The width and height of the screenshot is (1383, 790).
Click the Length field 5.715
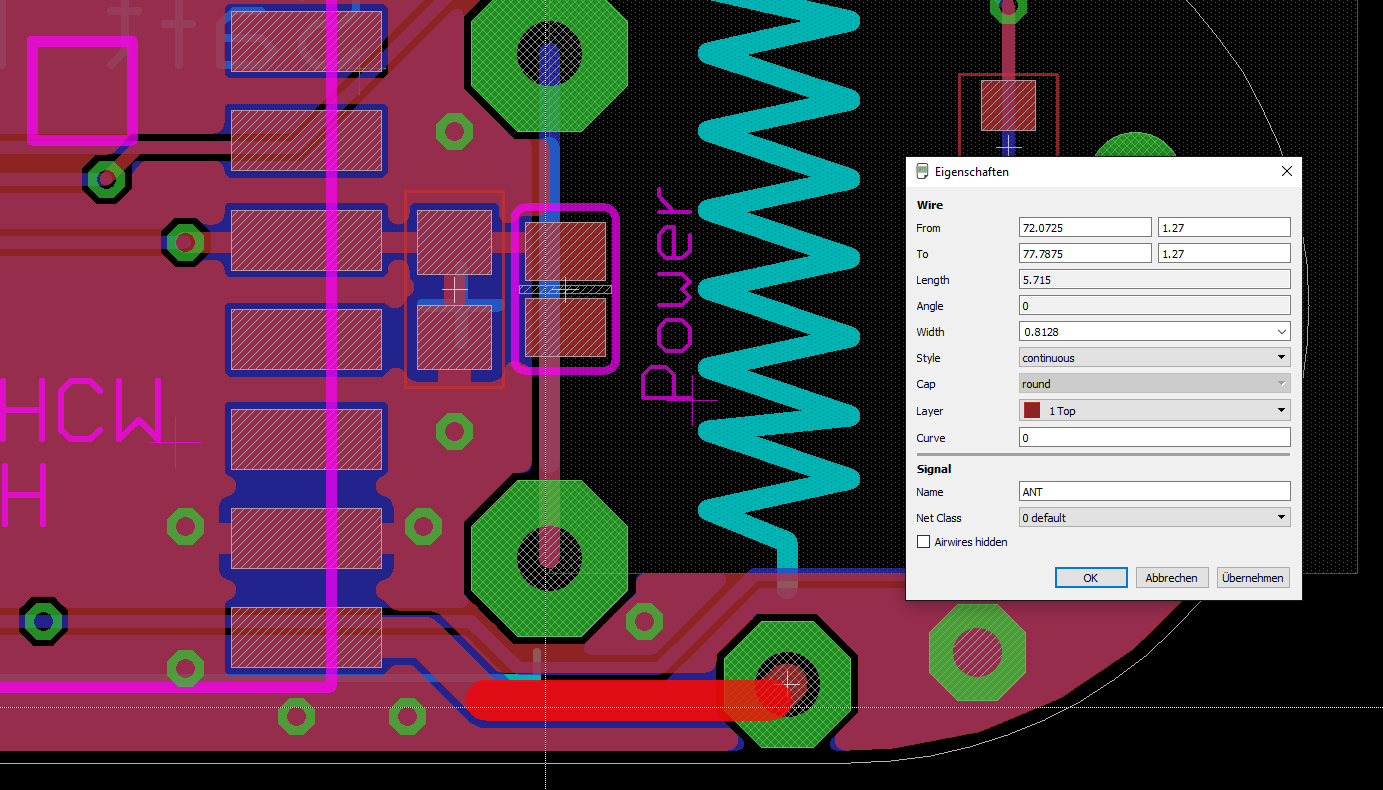coord(1155,280)
